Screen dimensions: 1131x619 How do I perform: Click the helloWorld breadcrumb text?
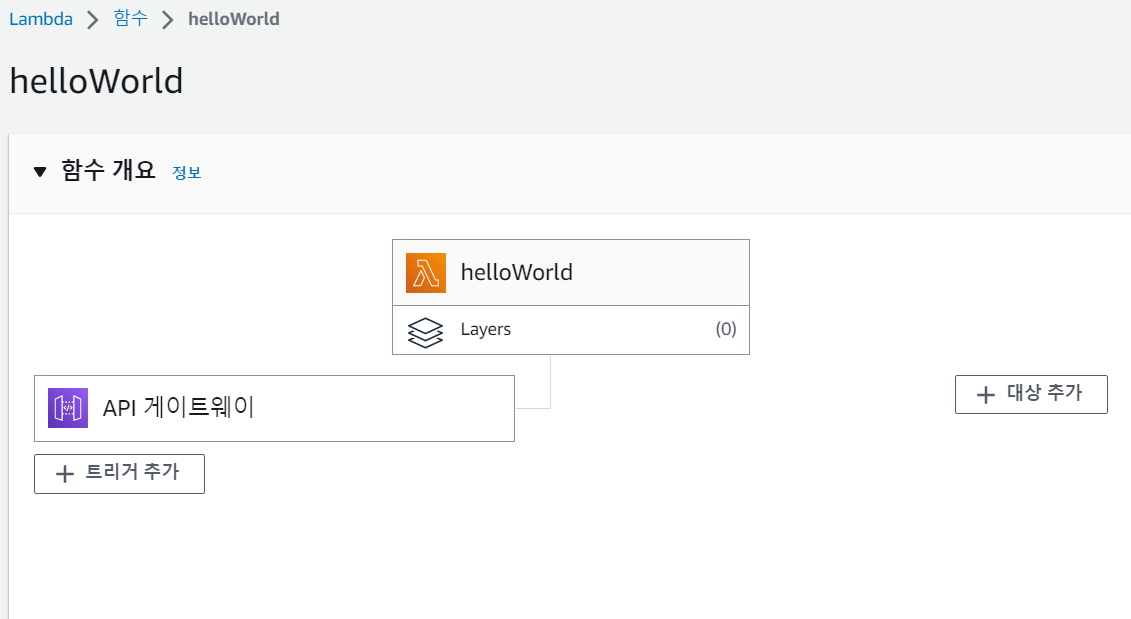point(234,19)
